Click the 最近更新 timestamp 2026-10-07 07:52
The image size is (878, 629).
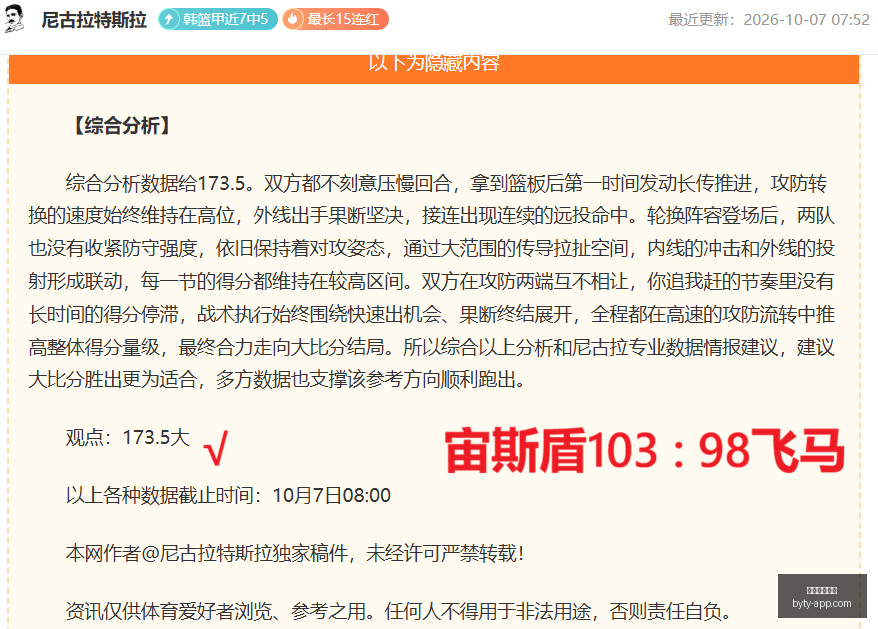click(x=769, y=20)
